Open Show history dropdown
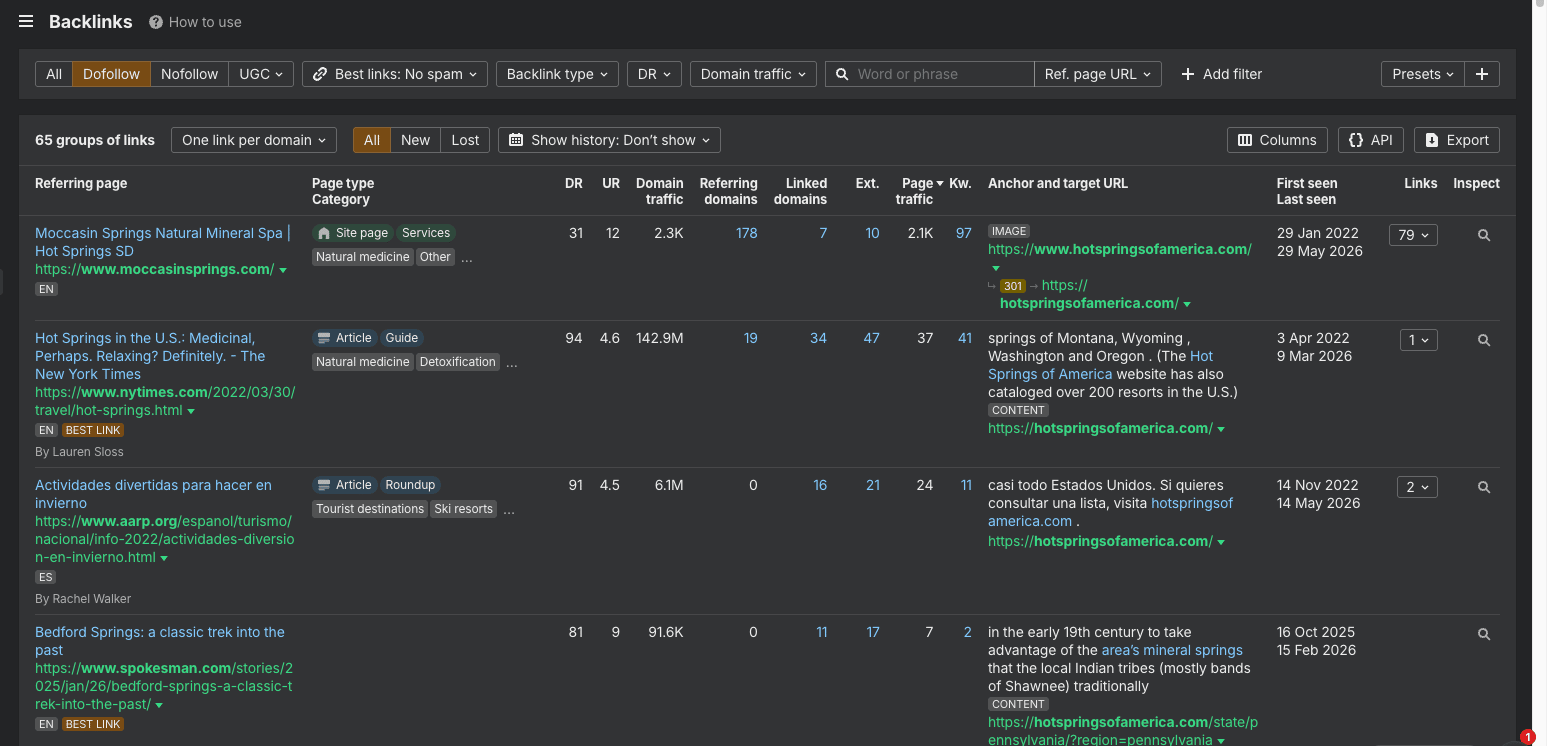Image resolution: width=1547 pixels, height=746 pixels. point(609,140)
